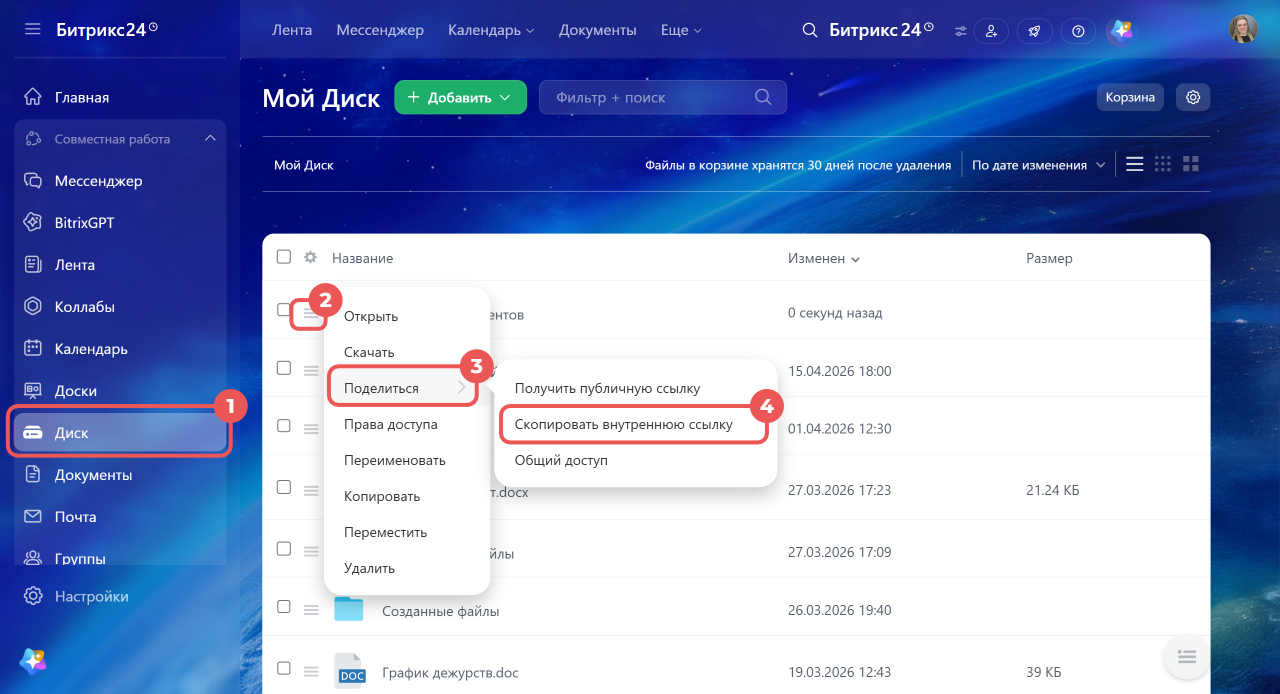Click the rocket icon in top bar

(x=1035, y=31)
